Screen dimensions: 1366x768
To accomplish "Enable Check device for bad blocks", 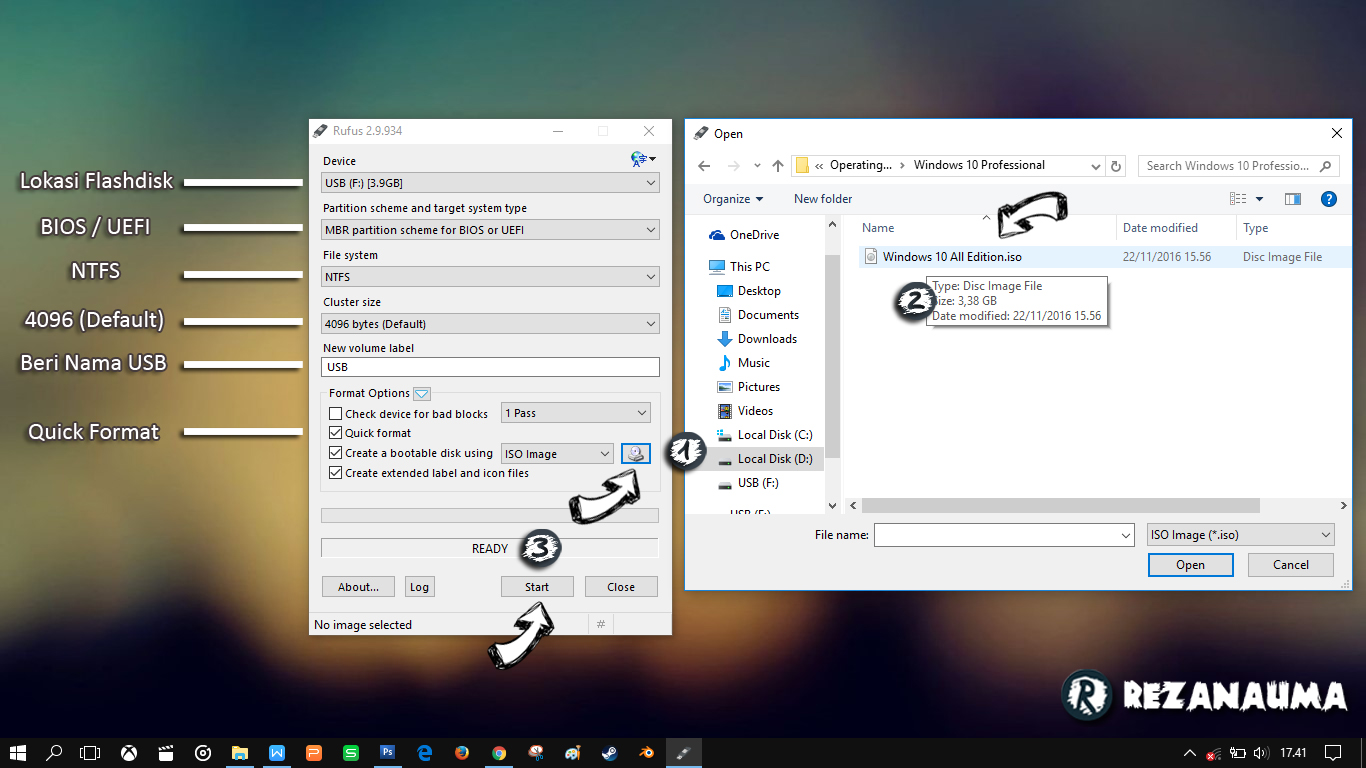I will [336, 413].
